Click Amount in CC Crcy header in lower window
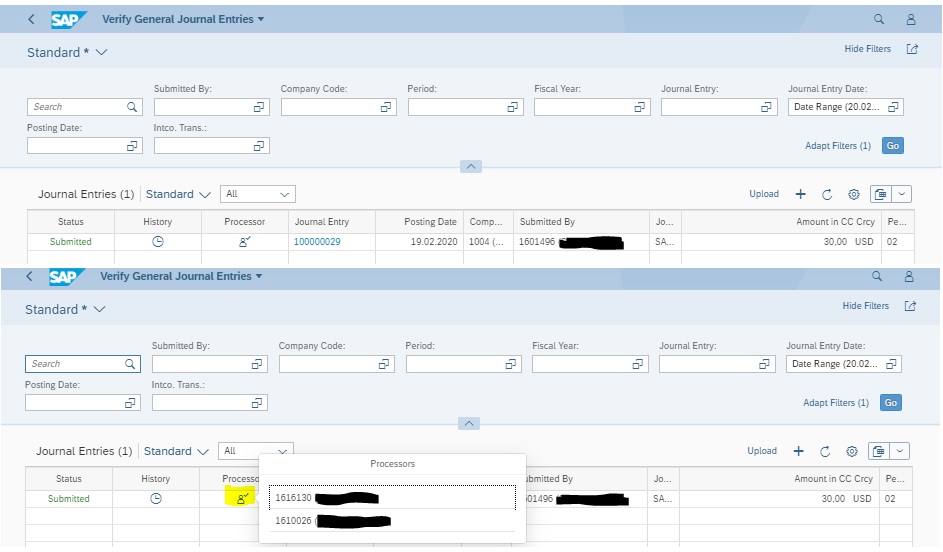The width and height of the screenshot is (943, 552). click(833, 479)
